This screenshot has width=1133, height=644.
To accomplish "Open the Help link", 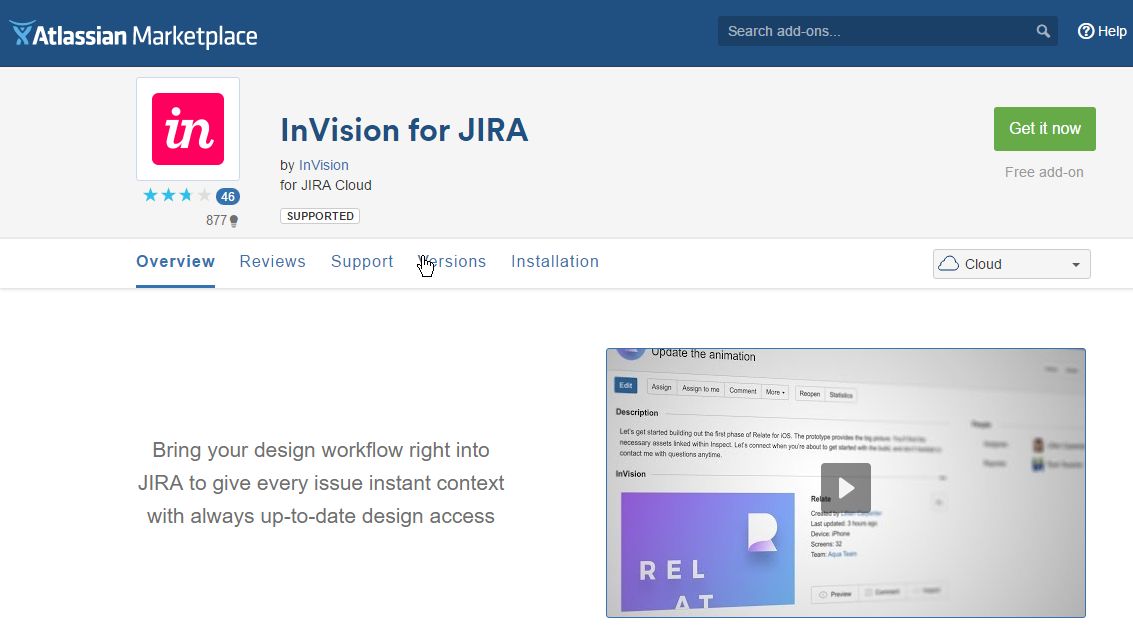I will (1102, 31).
